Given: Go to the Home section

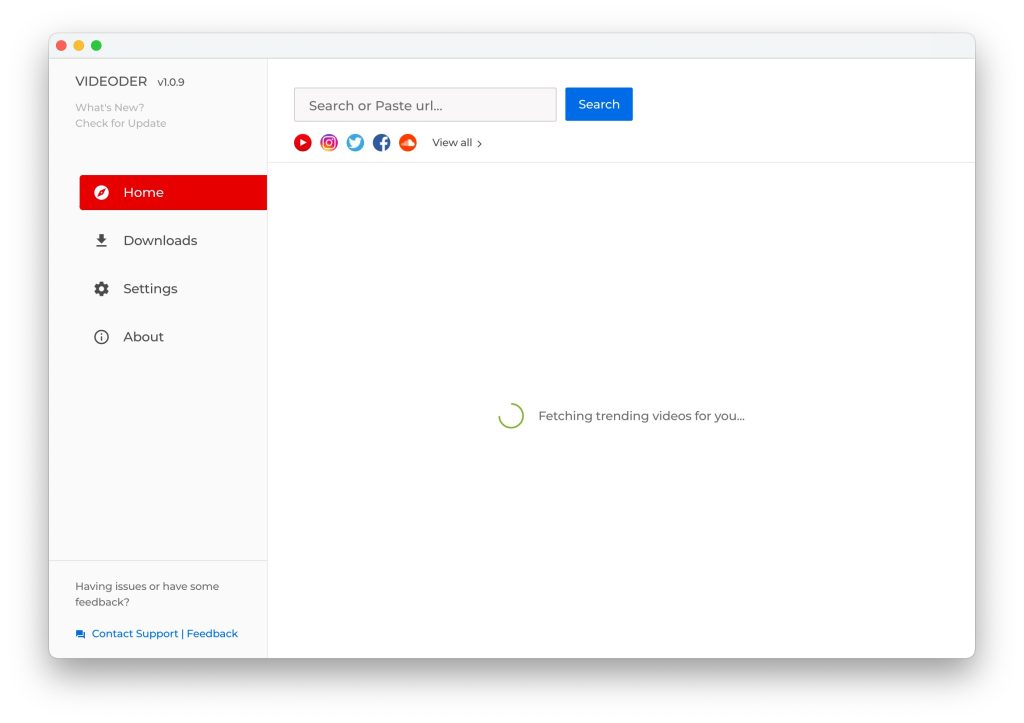Looking at the screenshot, I should (x=173, y=192).
